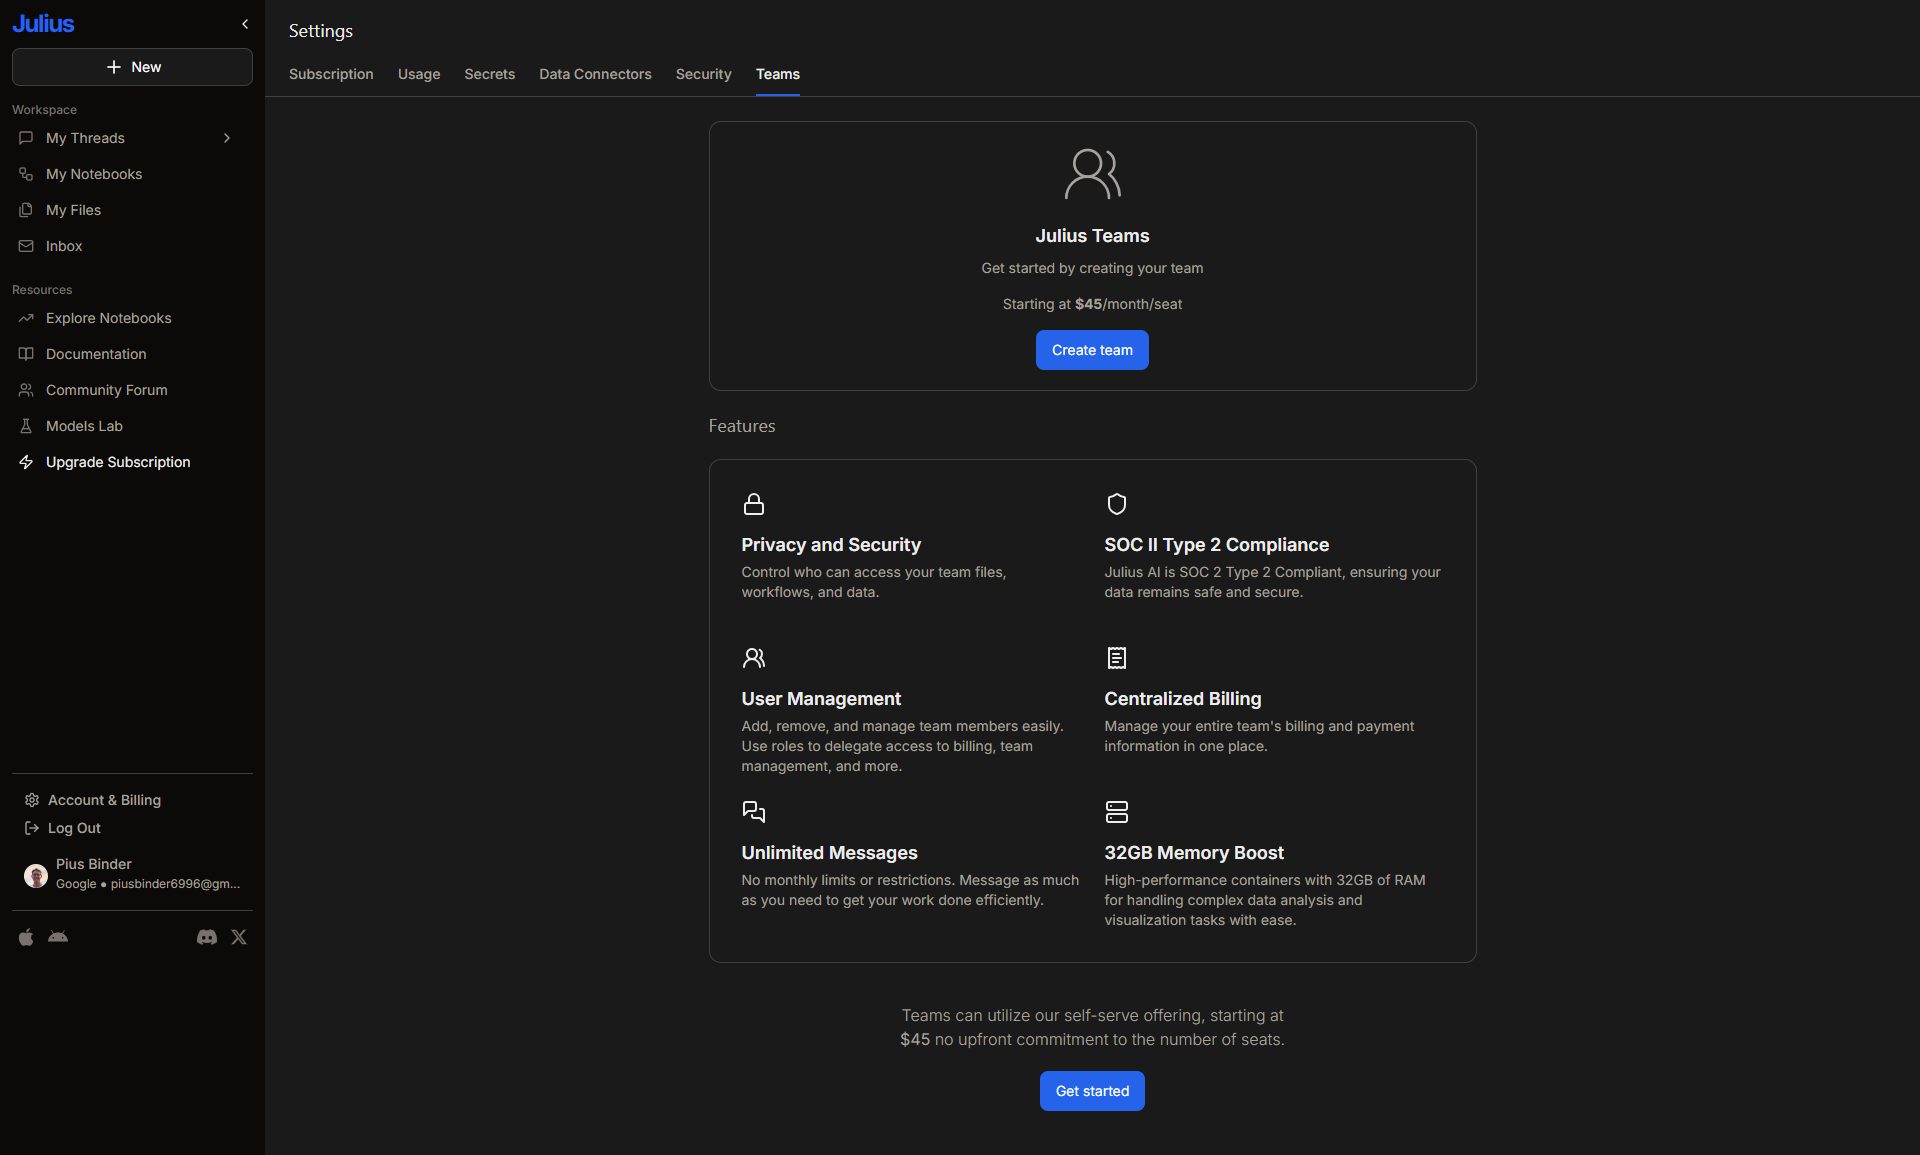Viewport: 1920px width, 1155px height.
Task: Click the Privacy and Security lock icon
Action: click(x=754, y=504)
